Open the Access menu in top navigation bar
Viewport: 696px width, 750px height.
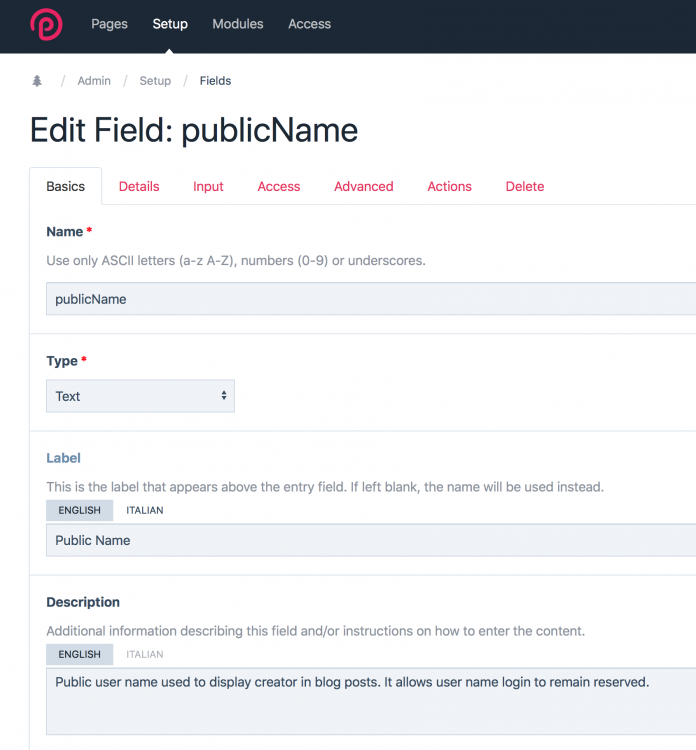coord(309,24)
